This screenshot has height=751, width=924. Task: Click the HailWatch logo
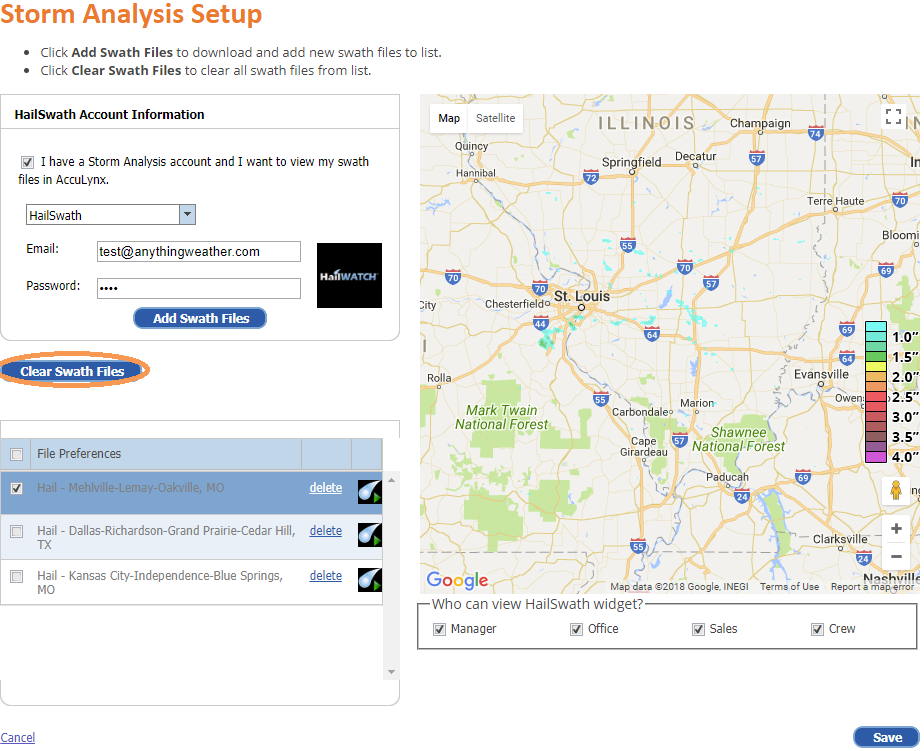tap(349, 275)
